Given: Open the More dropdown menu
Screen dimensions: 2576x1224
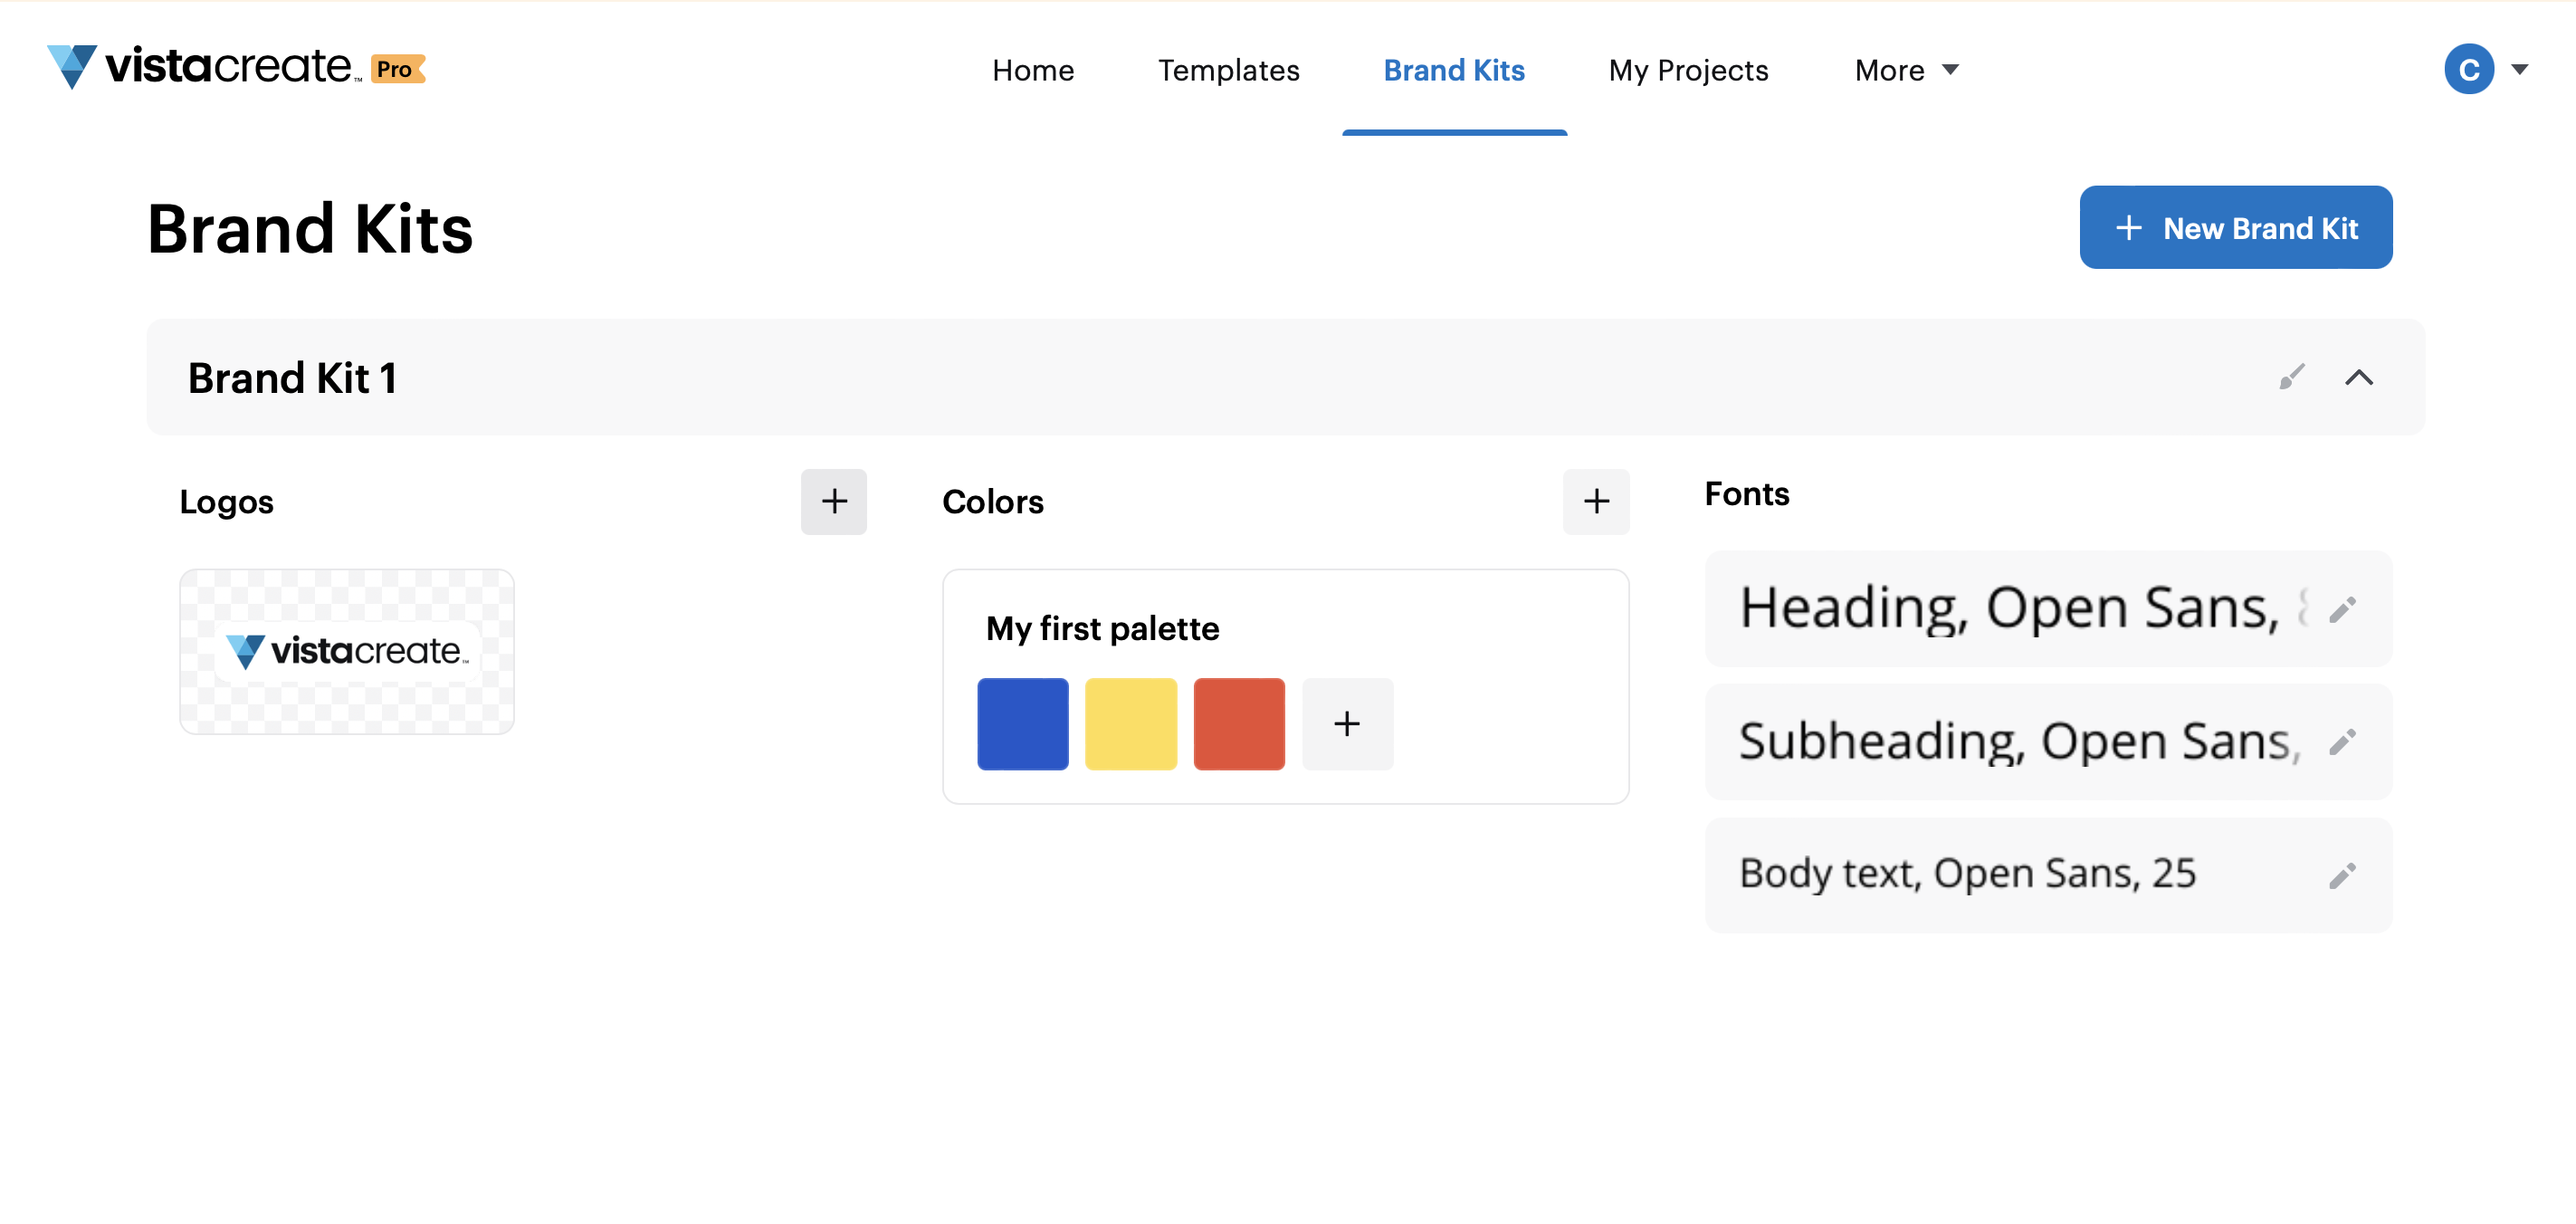Looking at the screenshot, I should 1906,70.
